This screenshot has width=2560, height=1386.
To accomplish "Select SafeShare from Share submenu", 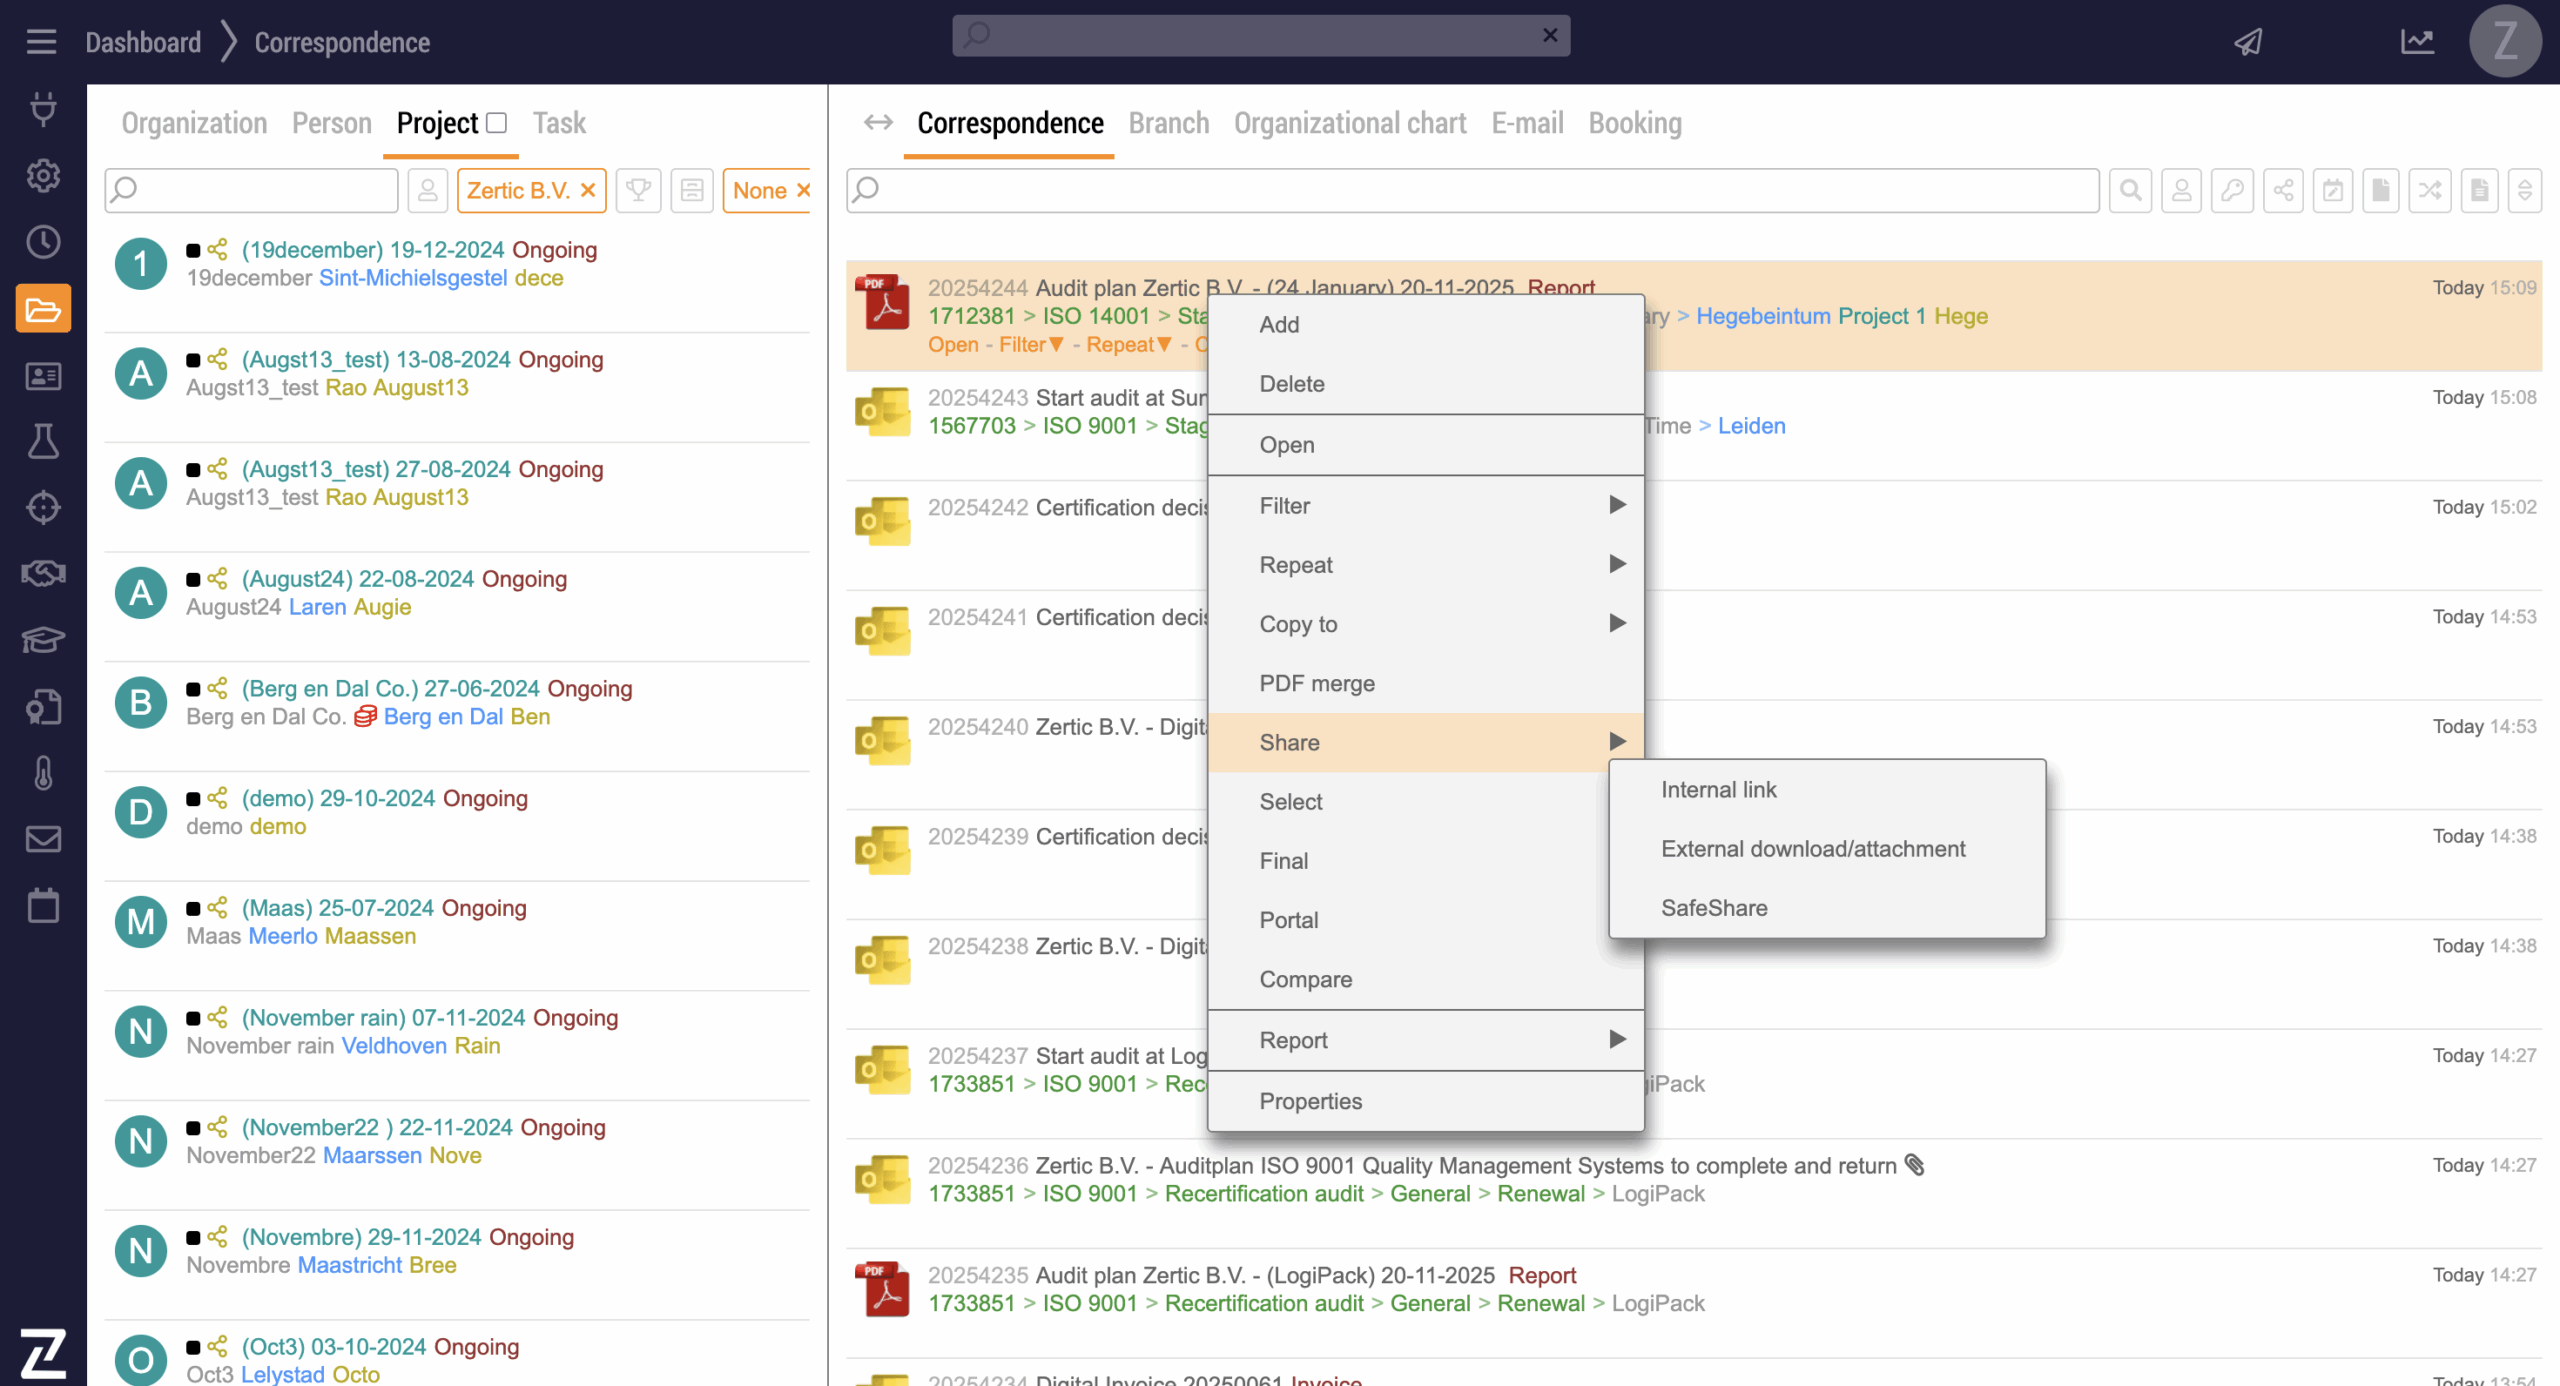I will point(1714,908).
